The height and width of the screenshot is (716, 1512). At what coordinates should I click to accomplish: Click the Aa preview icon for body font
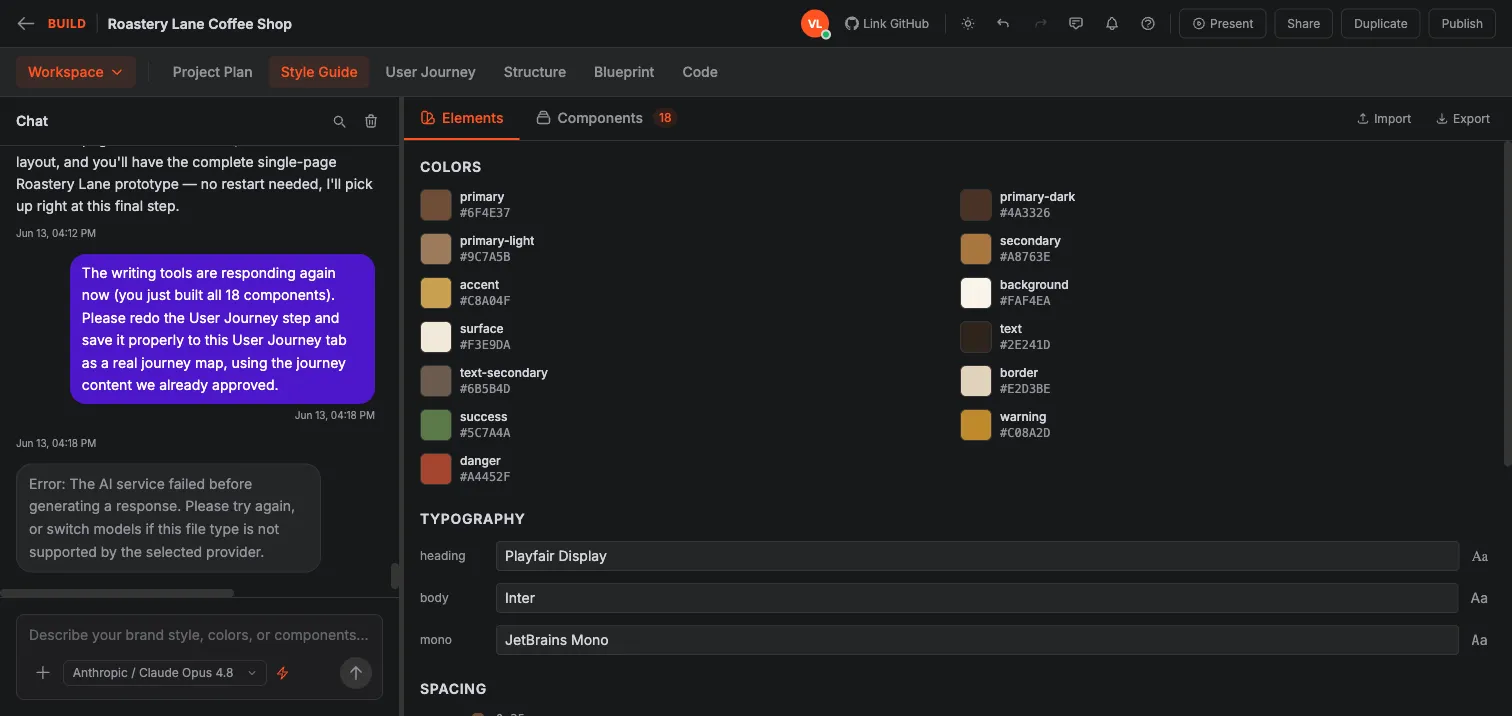1480,598
